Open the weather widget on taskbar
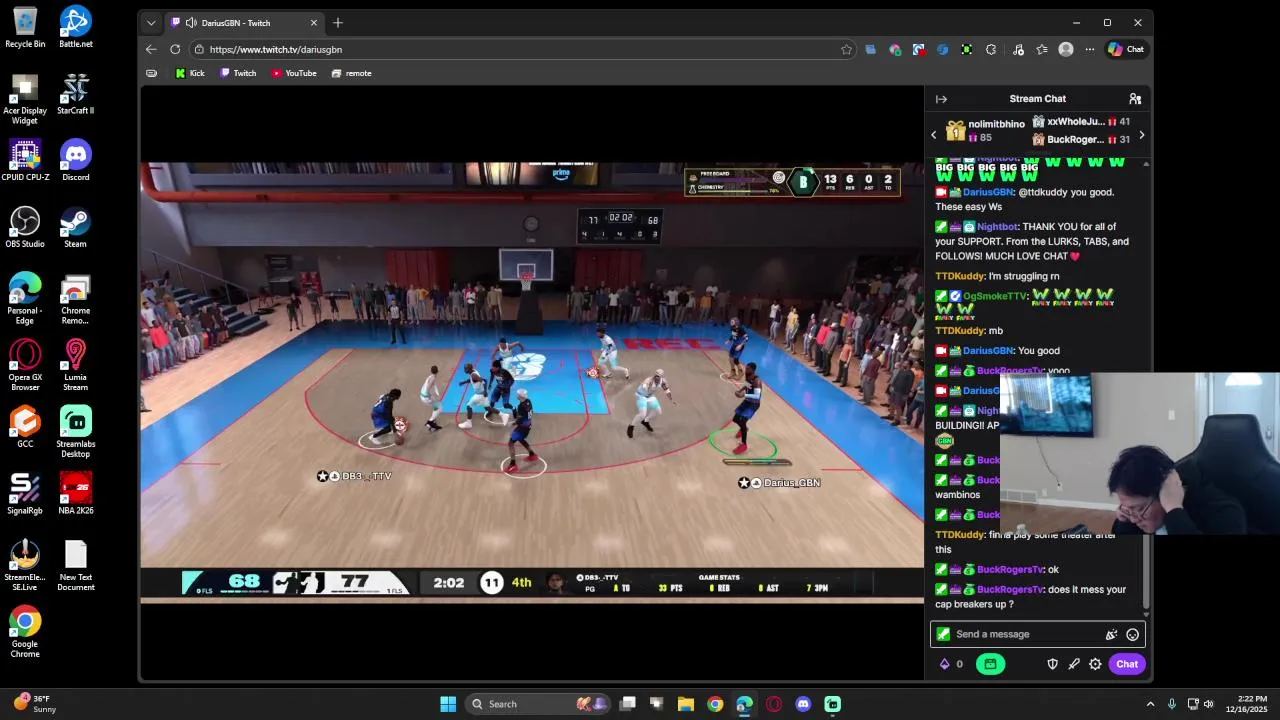This screenshot has width=1280, height=720. (35, 704)
